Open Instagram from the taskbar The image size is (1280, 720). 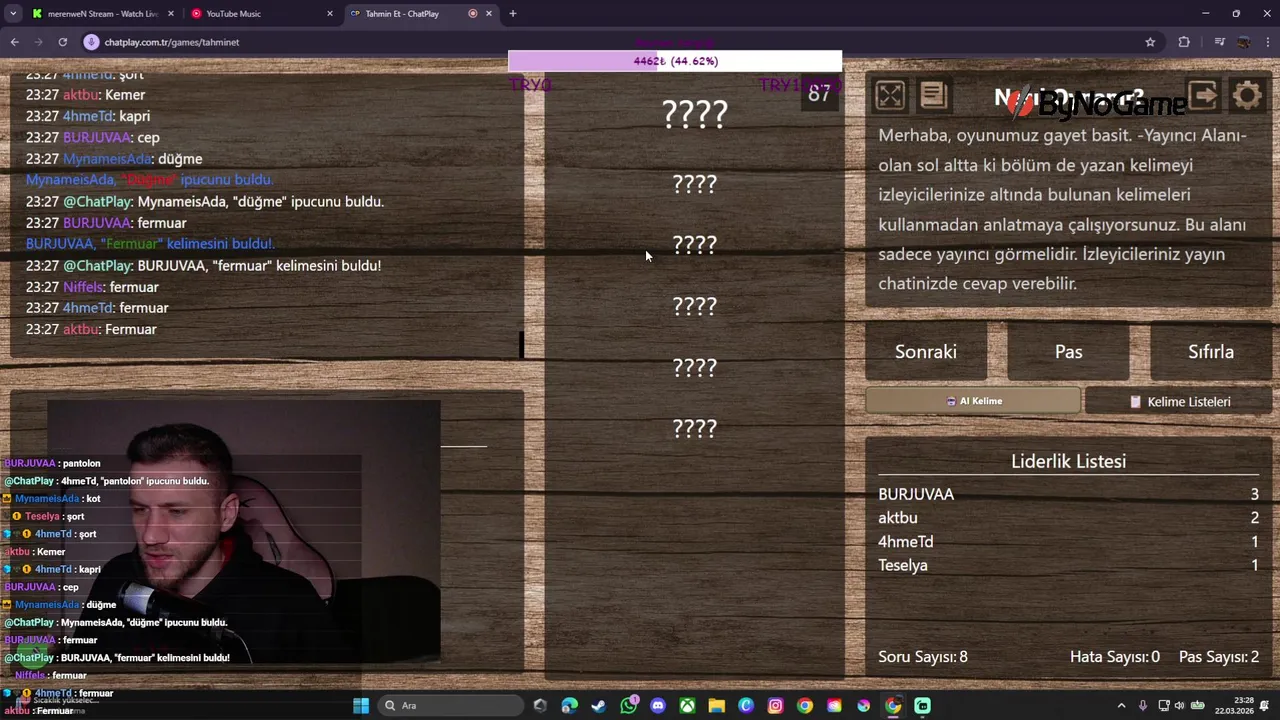pos(775,705)
